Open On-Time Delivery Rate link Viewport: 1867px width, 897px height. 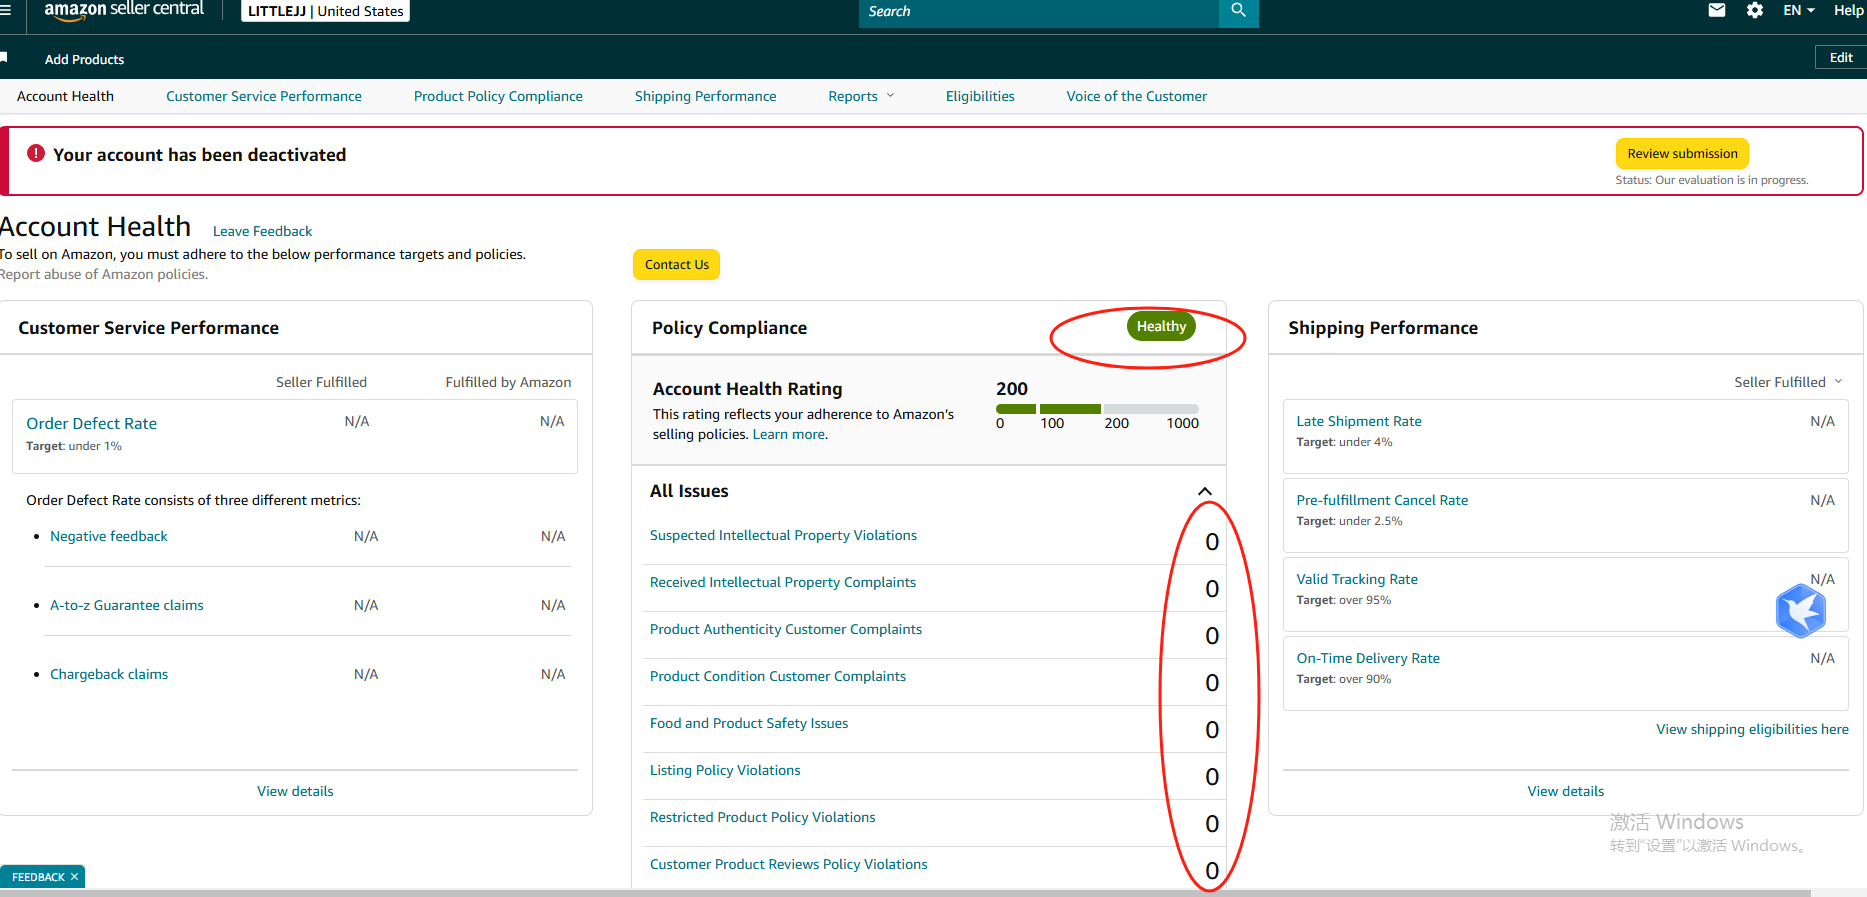1368,658
